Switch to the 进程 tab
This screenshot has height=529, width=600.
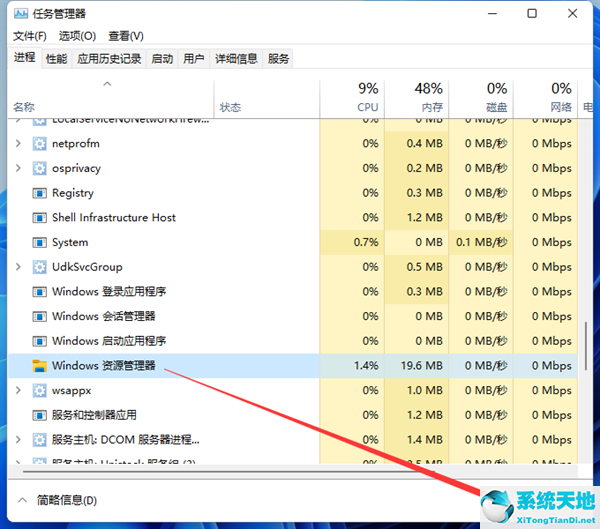(25, 58)
